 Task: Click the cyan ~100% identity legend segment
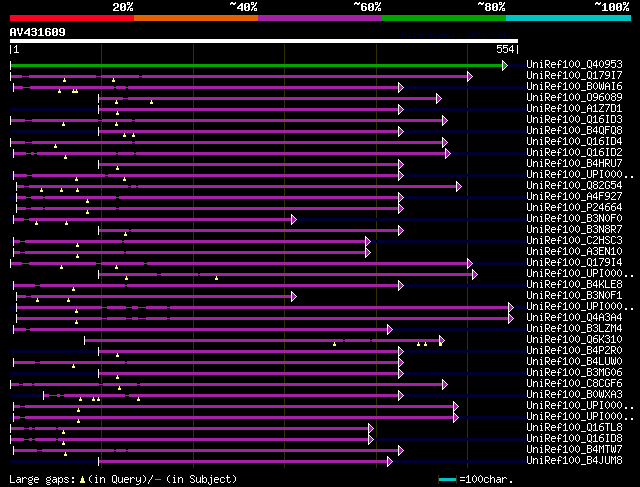pyautogui.click(x=569, y=18)
